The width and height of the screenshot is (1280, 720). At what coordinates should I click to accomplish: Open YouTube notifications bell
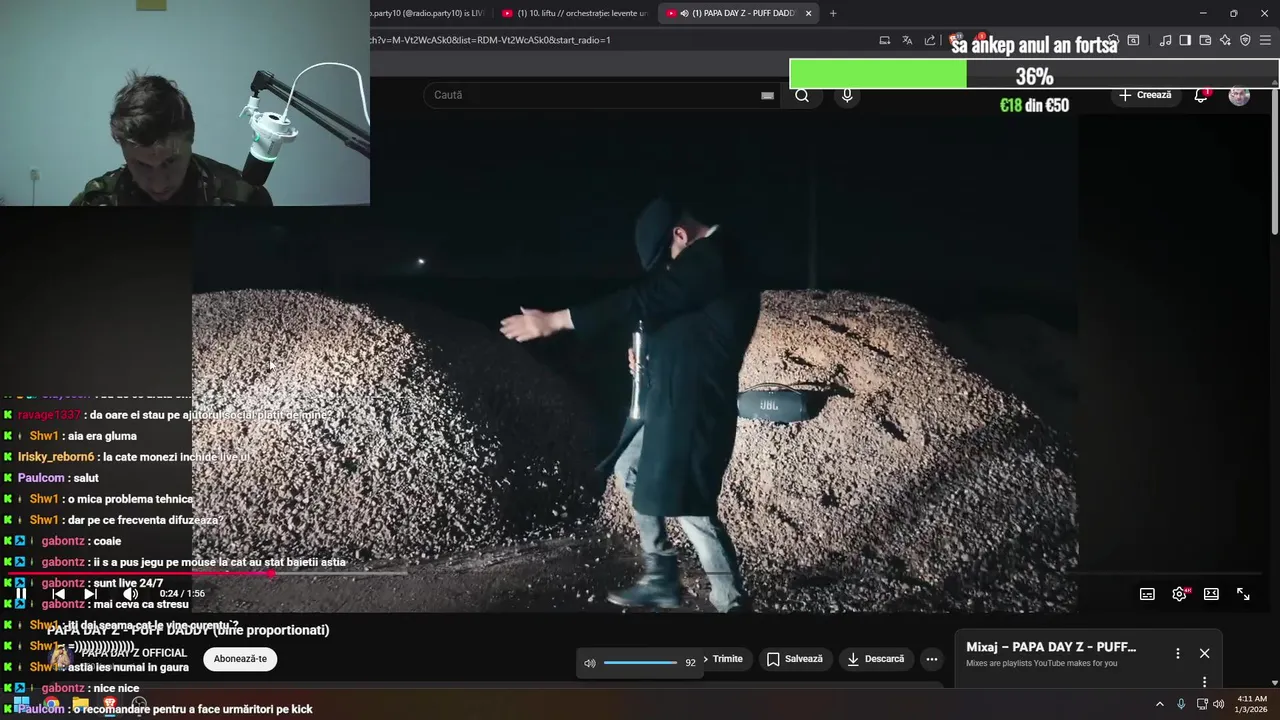(1201, 96)
